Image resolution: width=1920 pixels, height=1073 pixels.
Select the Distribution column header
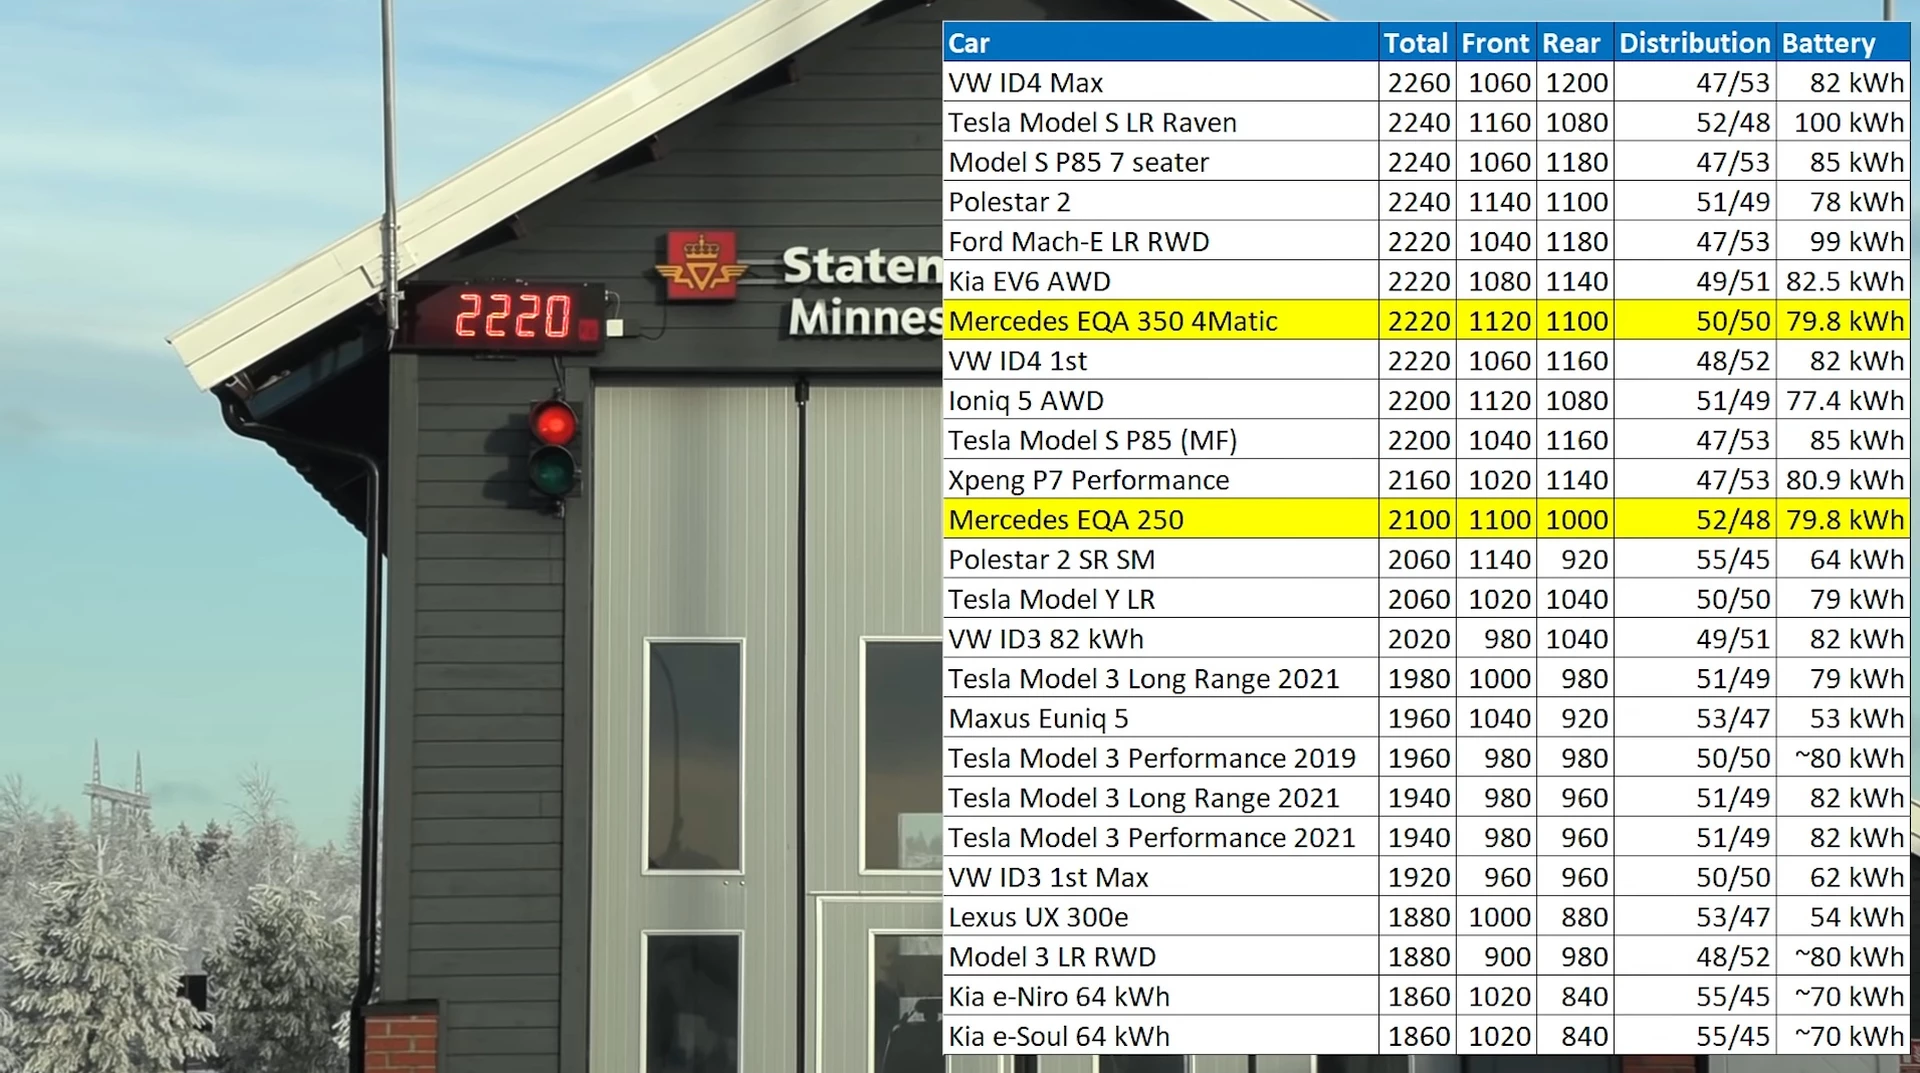click(x=1694, y=43)
